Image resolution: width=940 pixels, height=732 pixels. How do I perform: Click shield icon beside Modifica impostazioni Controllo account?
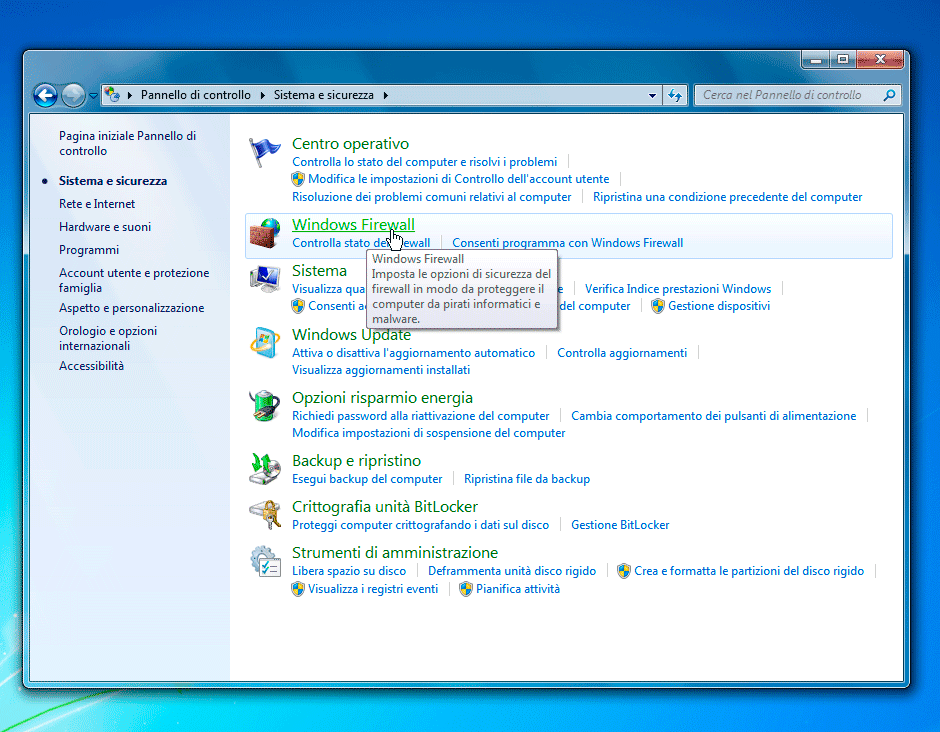tap(298, 179)
